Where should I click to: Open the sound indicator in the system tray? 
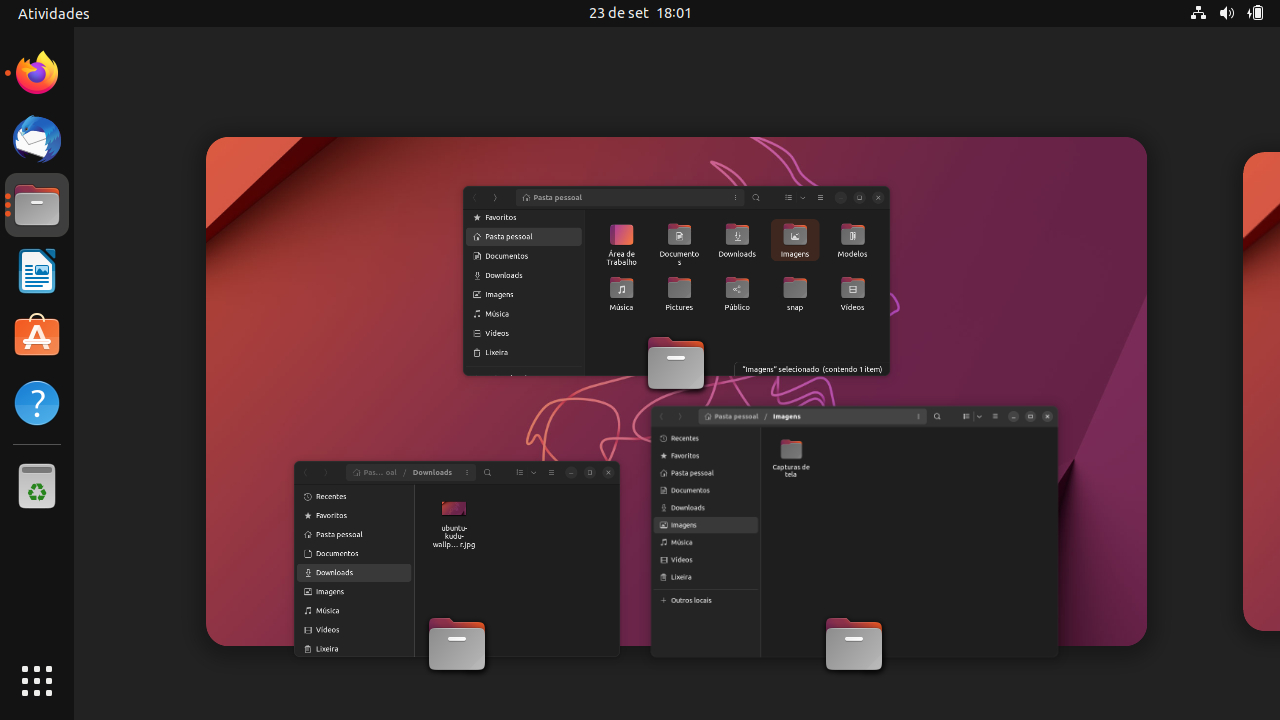(x=1227, y=13)
